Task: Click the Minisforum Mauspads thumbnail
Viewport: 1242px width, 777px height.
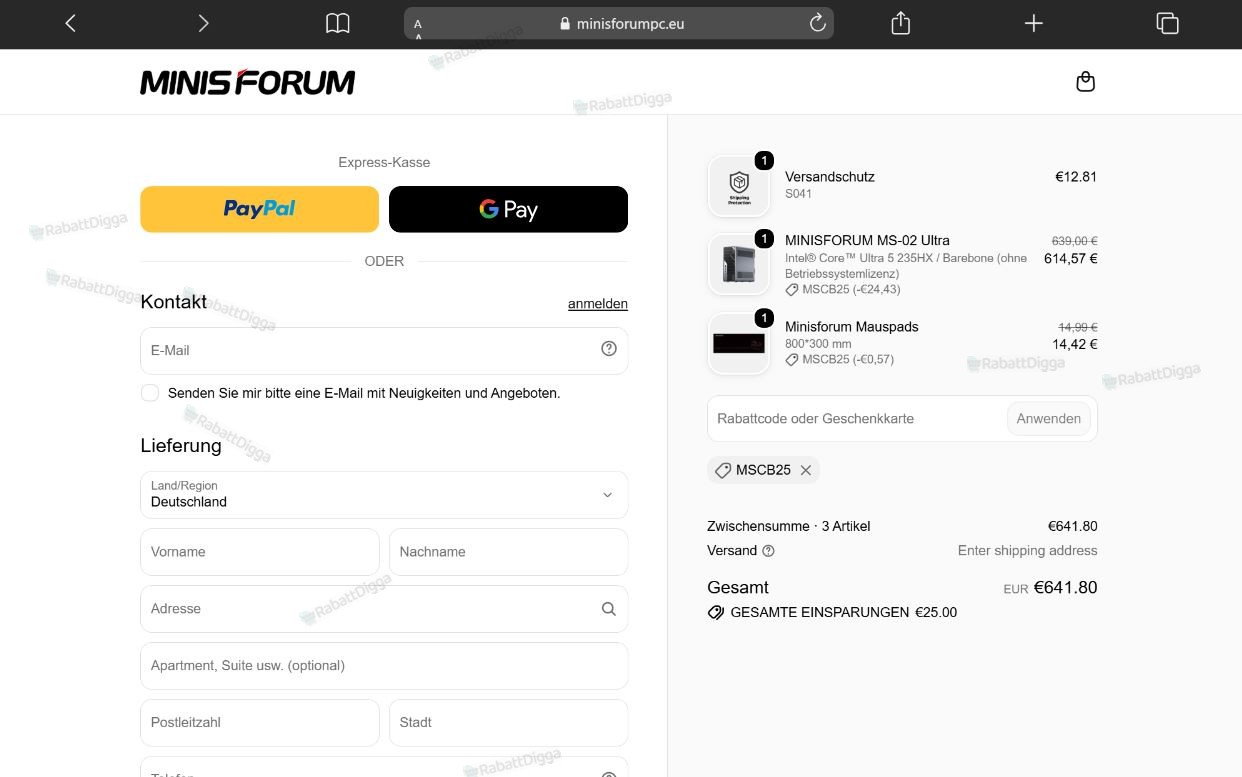Action: point(739,343)
